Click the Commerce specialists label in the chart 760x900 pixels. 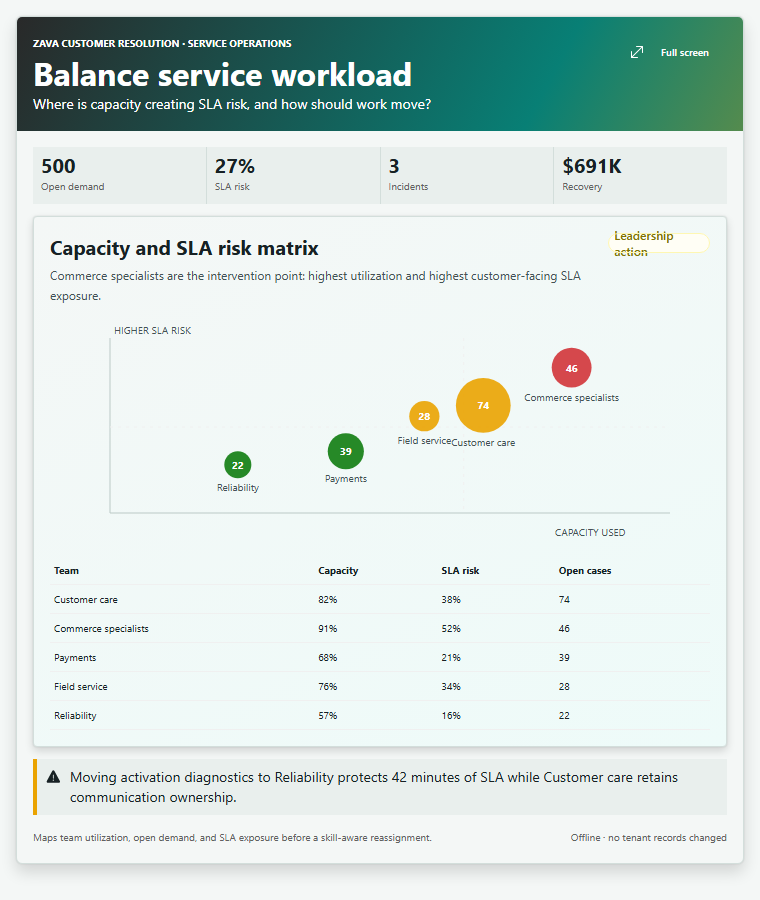click(571, 398)
